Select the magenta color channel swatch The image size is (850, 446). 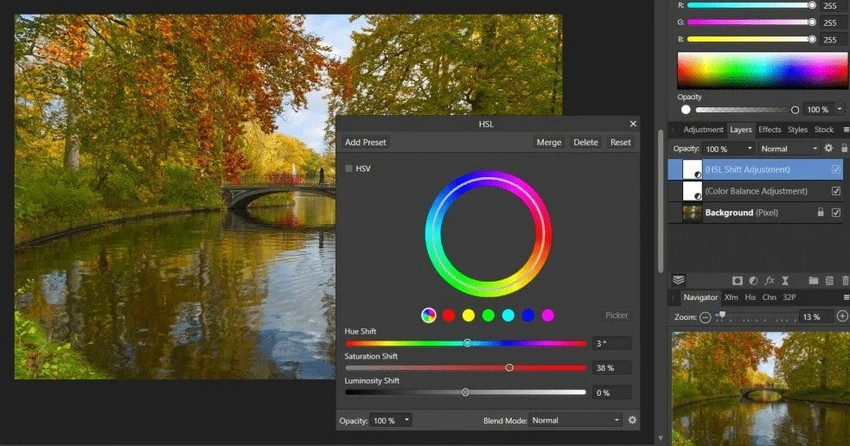tap(548, 315)
